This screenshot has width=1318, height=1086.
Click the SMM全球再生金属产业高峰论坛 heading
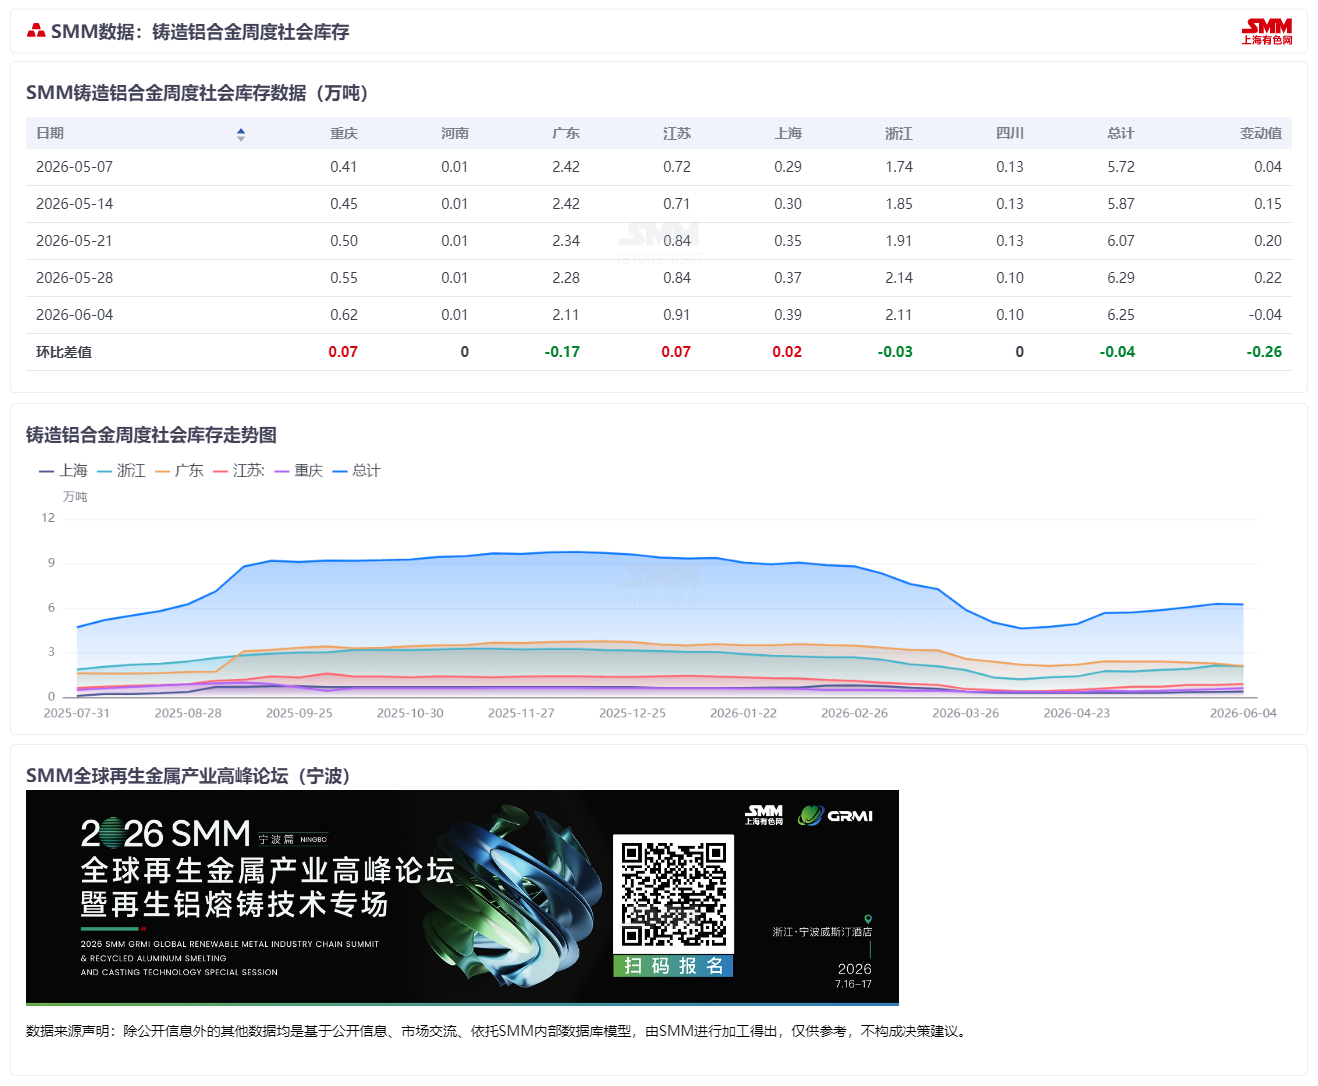[187, 776]
